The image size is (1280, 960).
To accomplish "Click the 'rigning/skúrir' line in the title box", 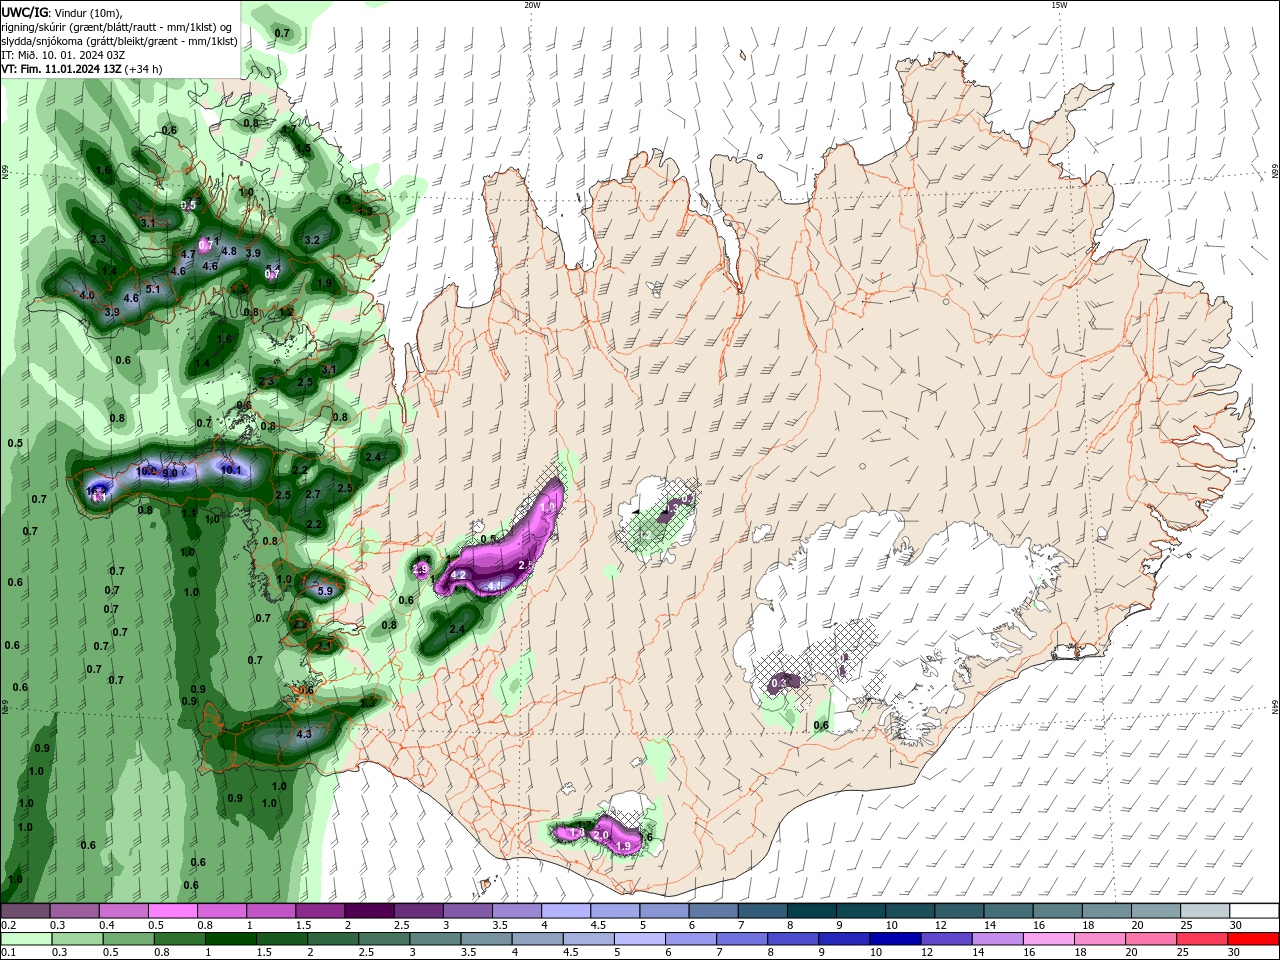I will pos(117,27).
